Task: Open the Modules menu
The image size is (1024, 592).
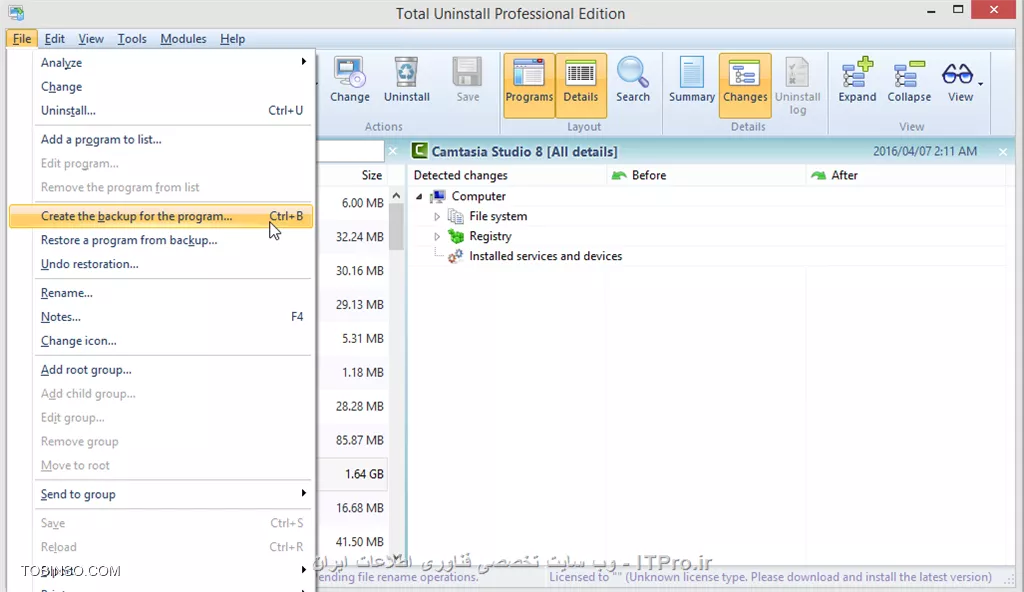Action: pos(183,39)
